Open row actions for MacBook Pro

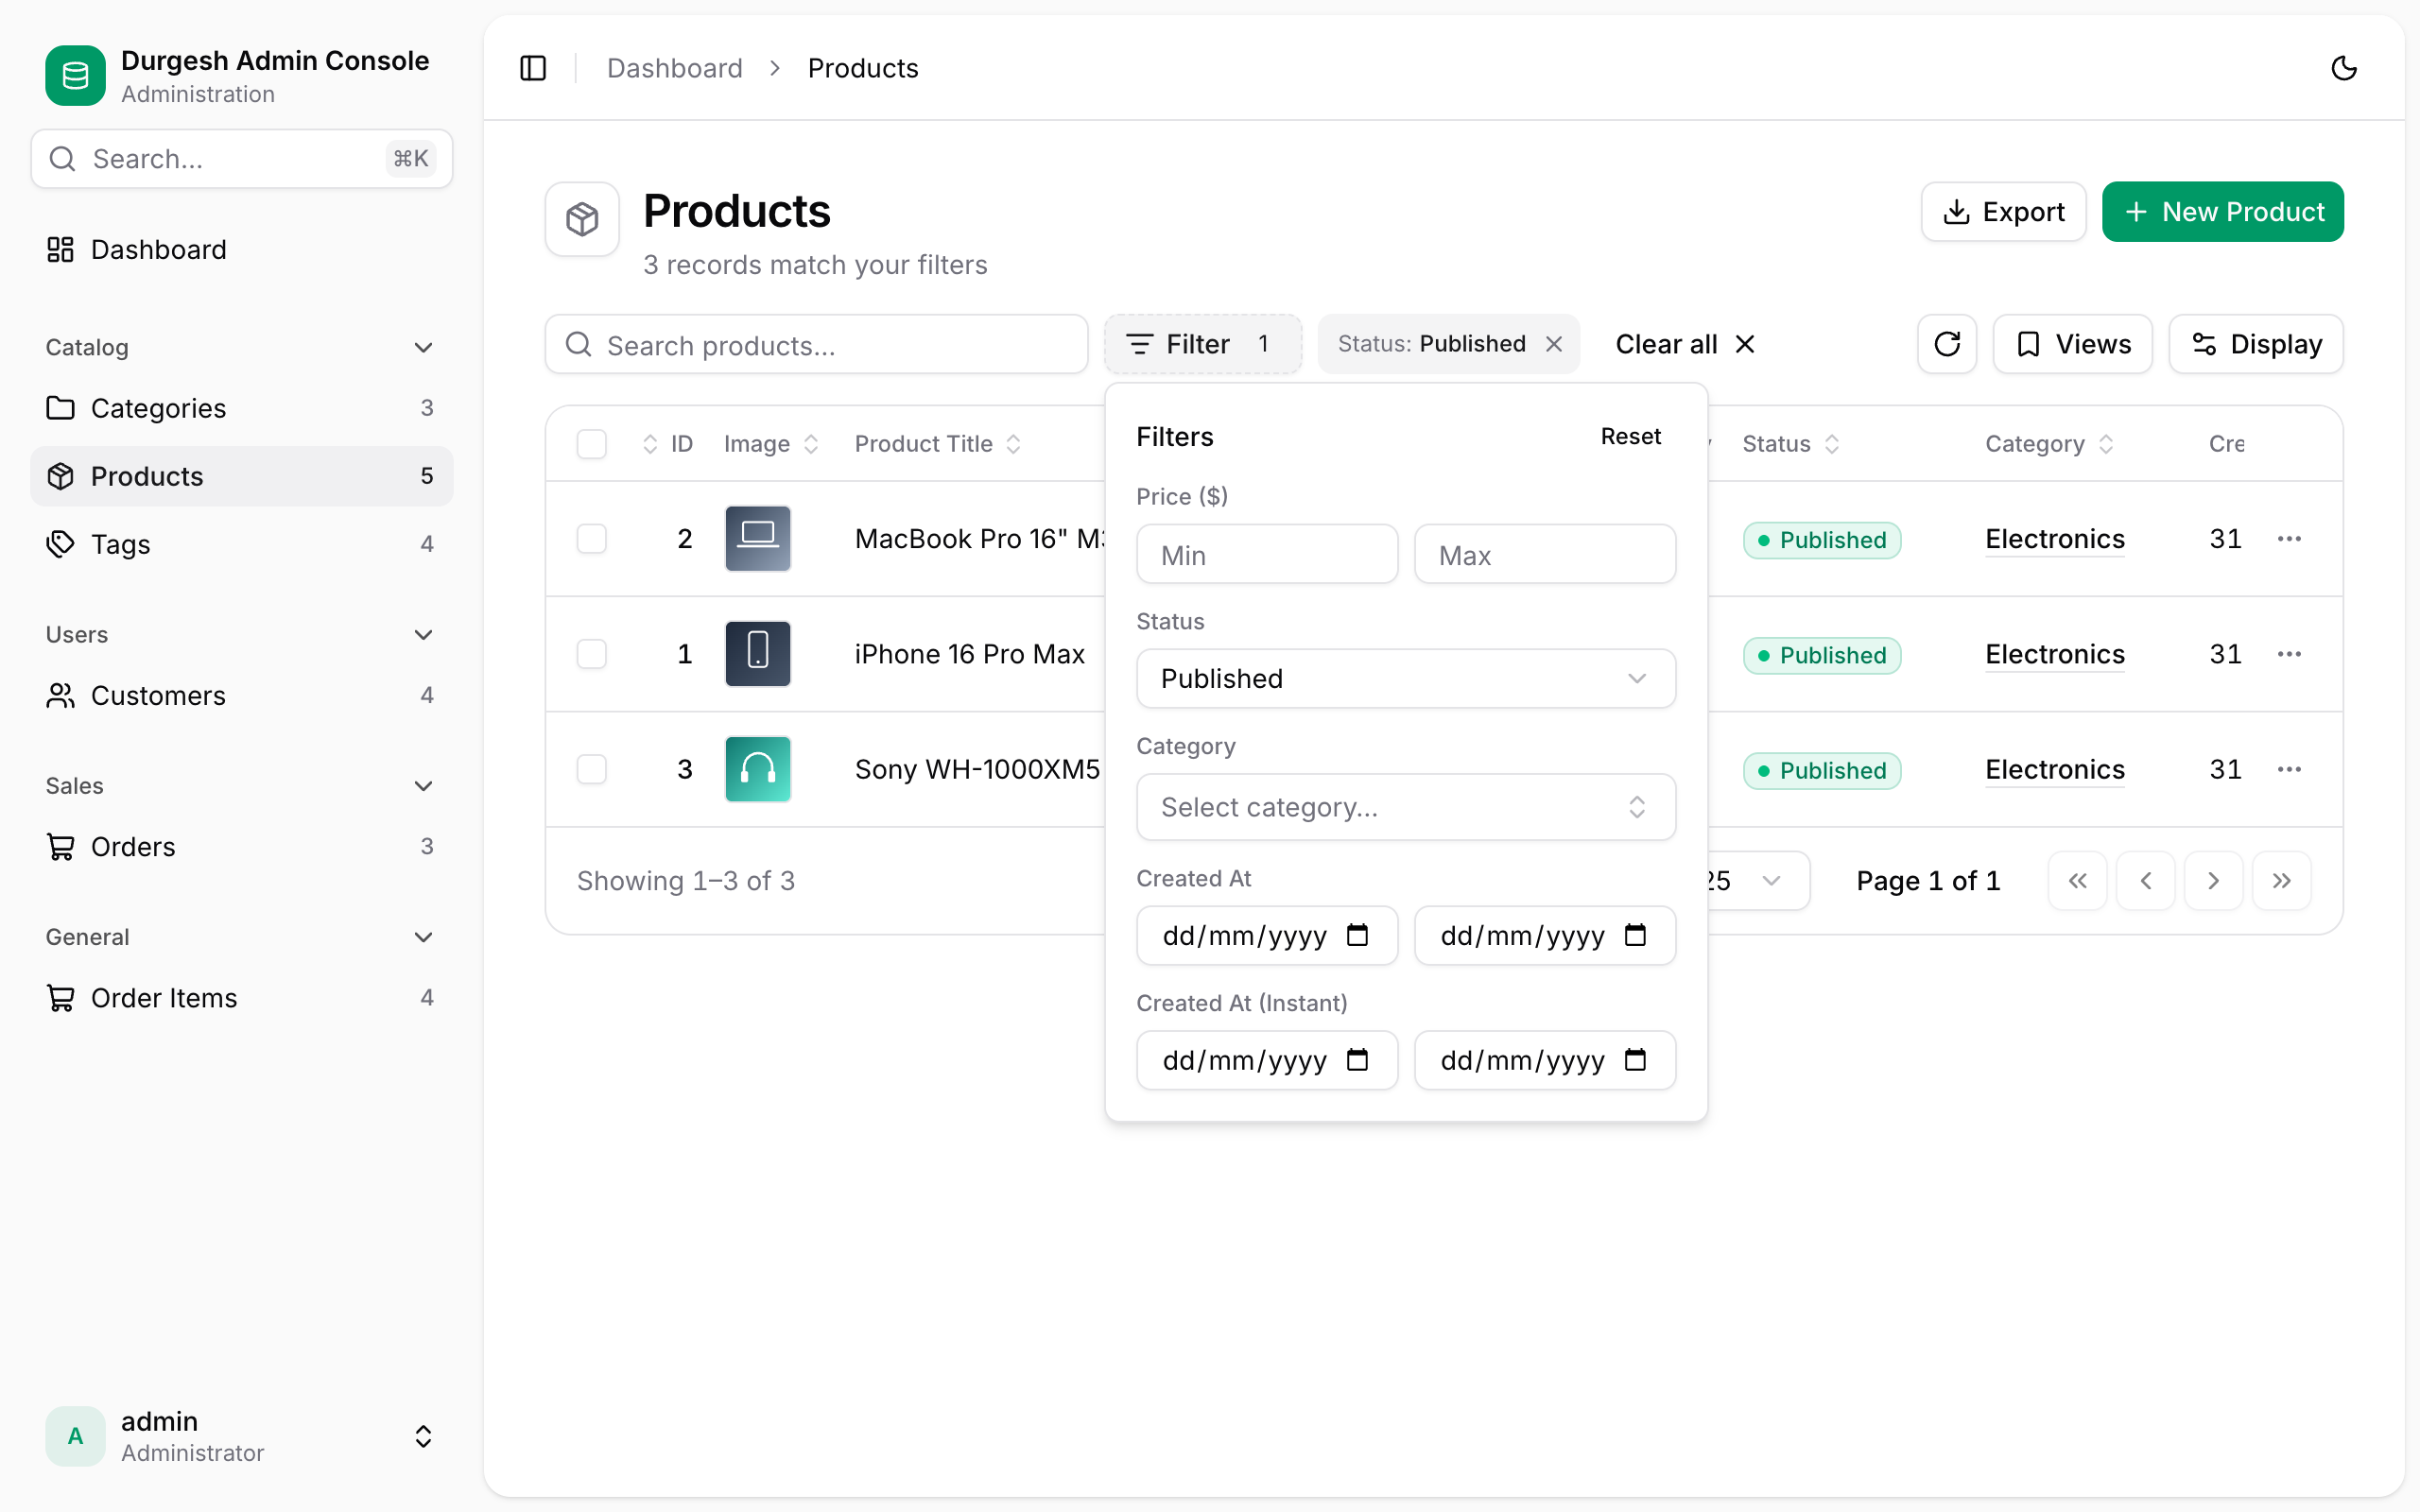pos(2289,539)
